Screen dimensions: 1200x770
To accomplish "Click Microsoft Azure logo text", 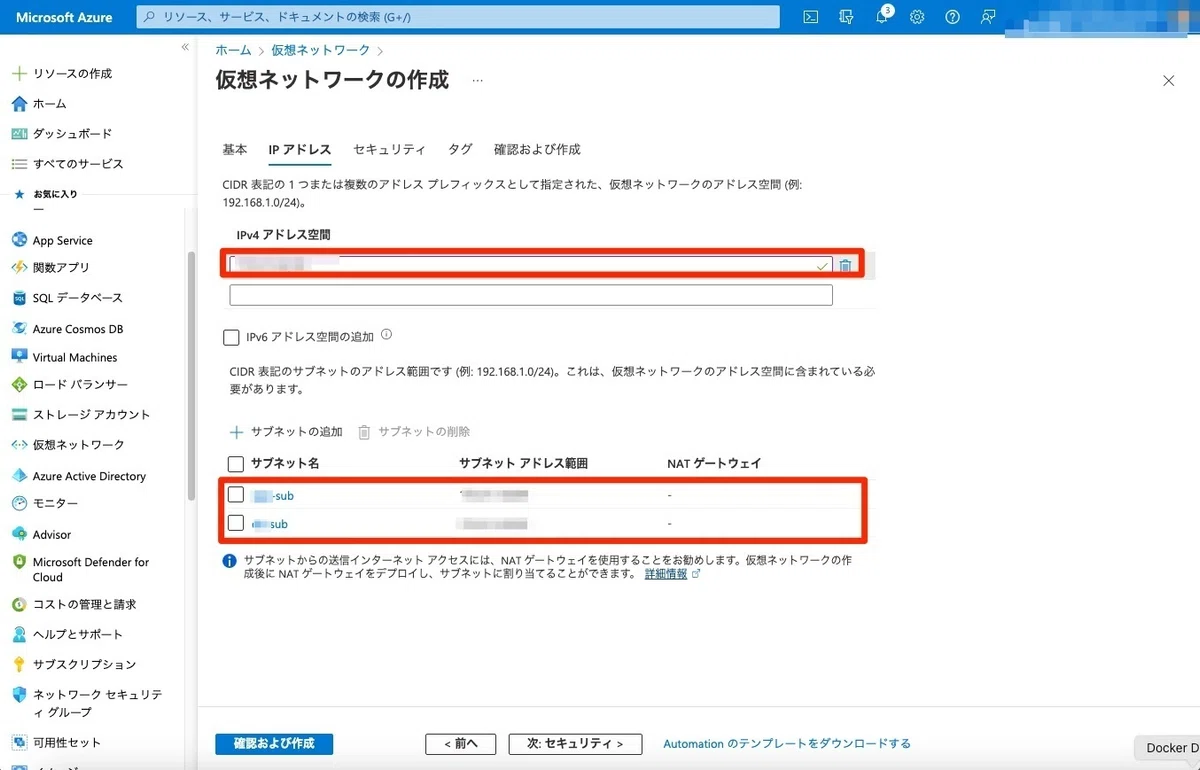I will [64, 17].
